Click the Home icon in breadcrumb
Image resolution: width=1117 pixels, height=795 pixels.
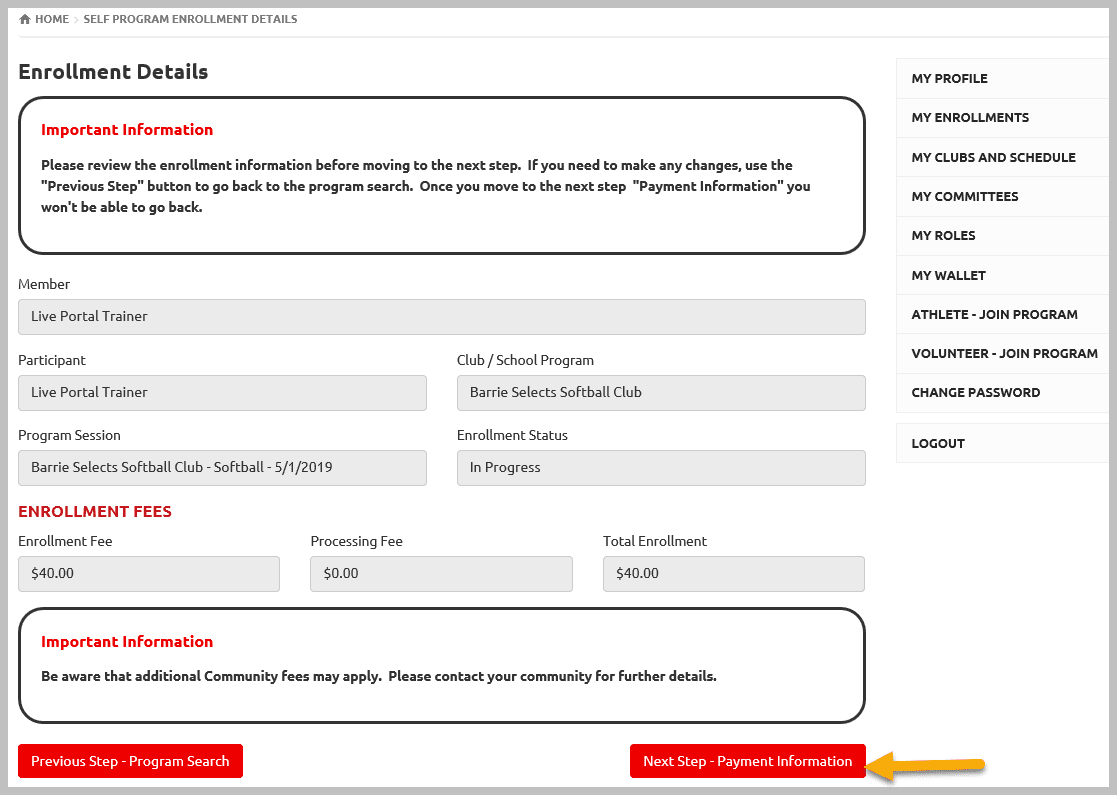(25, 19)
